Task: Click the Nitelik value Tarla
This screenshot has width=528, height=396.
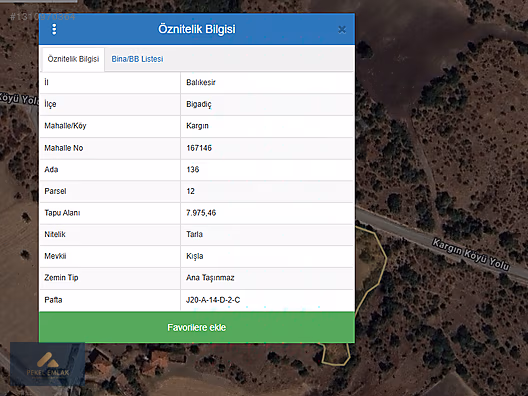Action: click(x=194, y=234)
